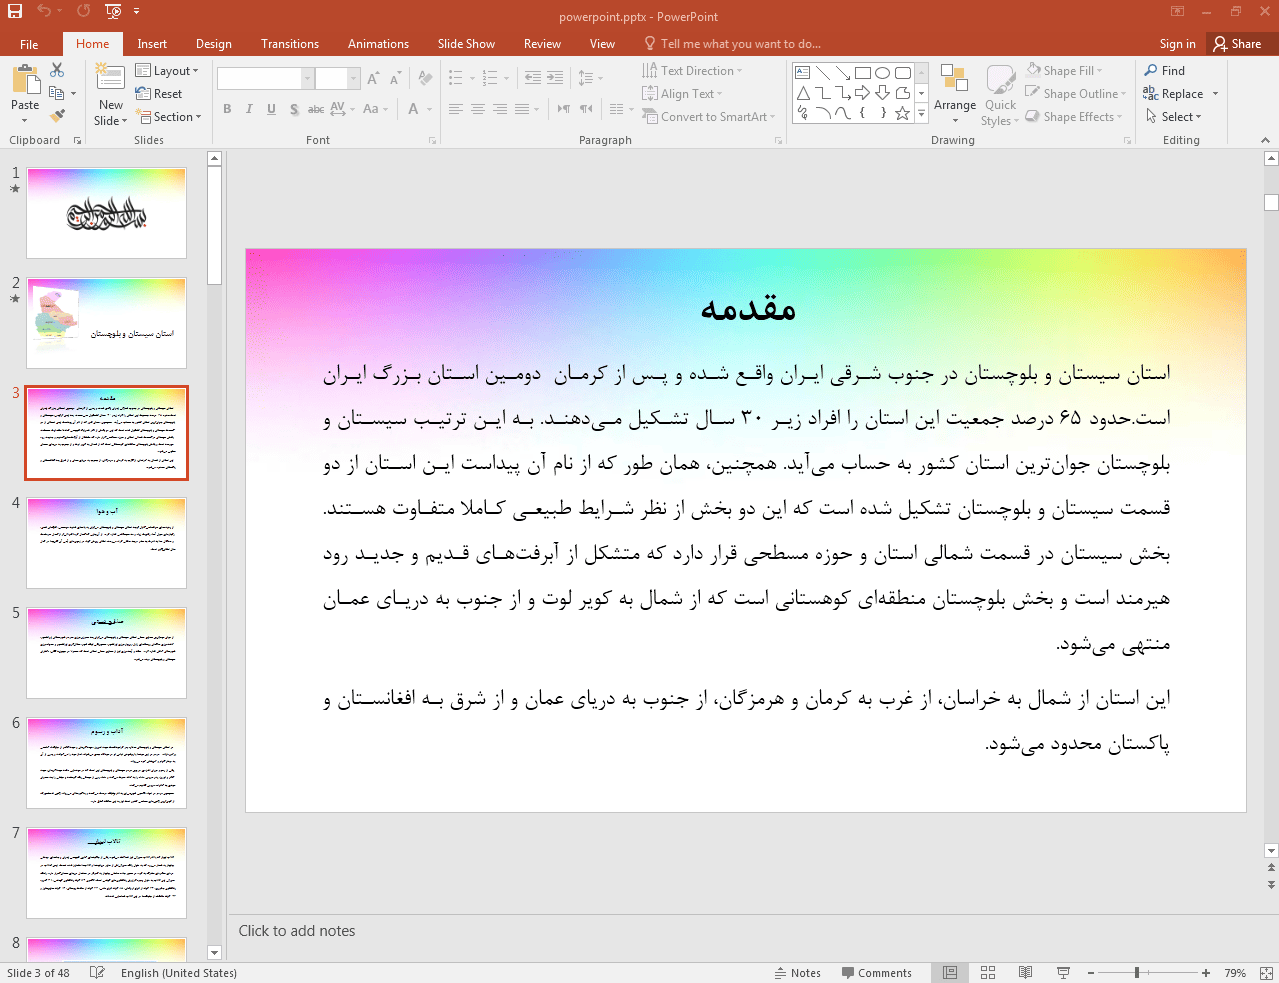Clear all formatting with the eraser icon

click(x=425, y=78)
